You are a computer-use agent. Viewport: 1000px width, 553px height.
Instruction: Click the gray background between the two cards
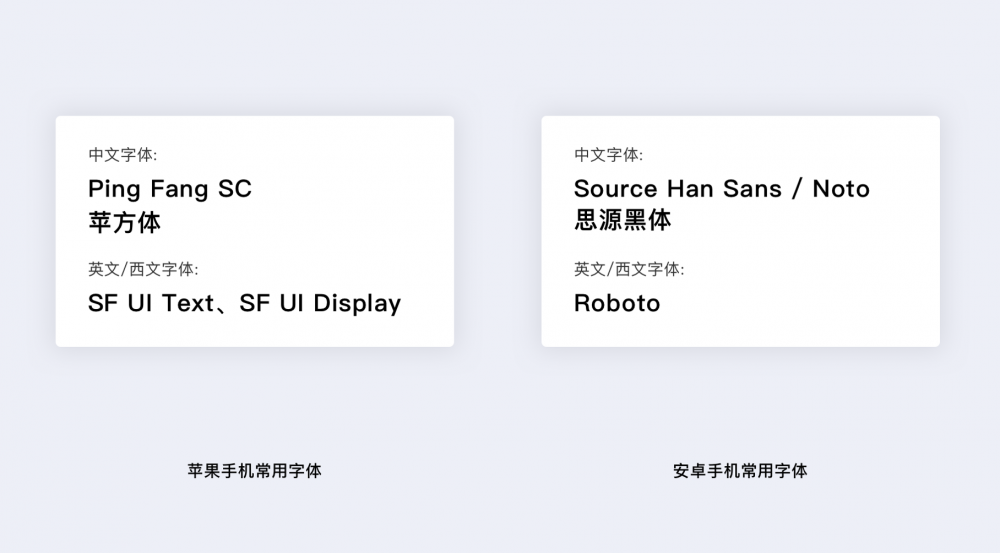point(498,230)
